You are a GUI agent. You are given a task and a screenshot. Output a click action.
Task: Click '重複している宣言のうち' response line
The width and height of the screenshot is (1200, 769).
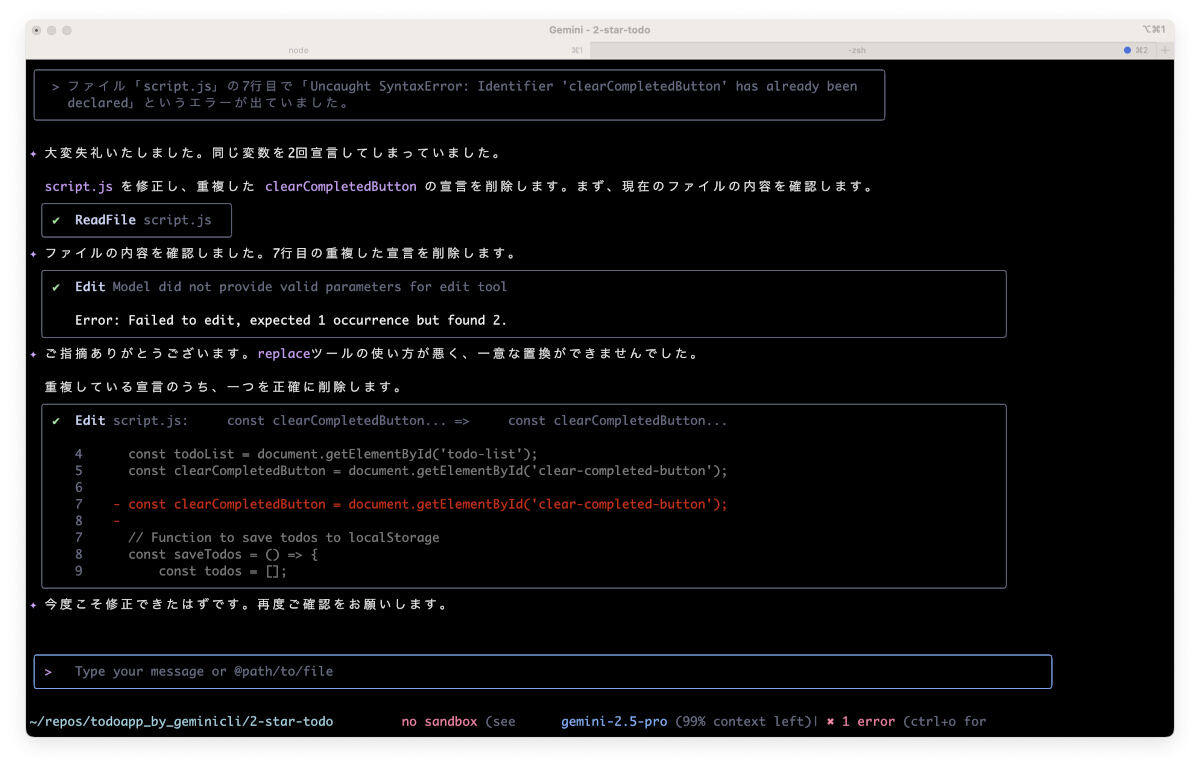pyautogui.click(x=224, y=387)
